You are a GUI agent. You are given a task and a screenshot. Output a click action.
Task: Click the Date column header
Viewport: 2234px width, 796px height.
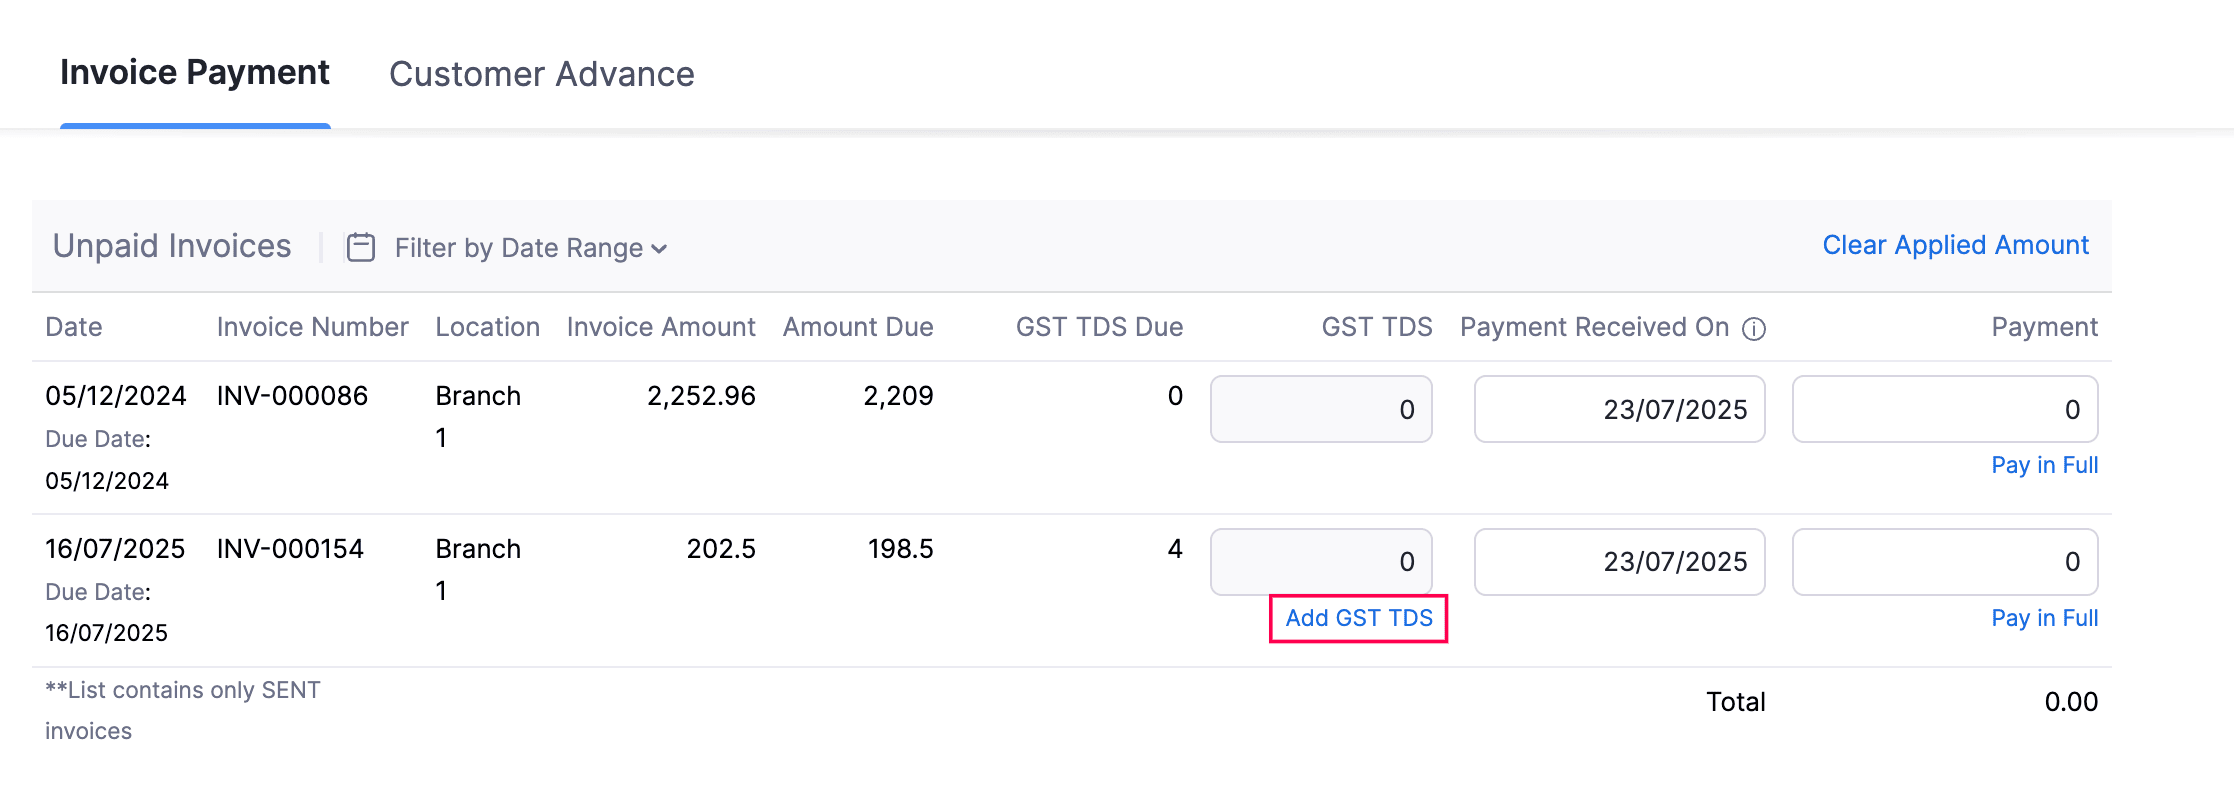click(x=73, y=326)
